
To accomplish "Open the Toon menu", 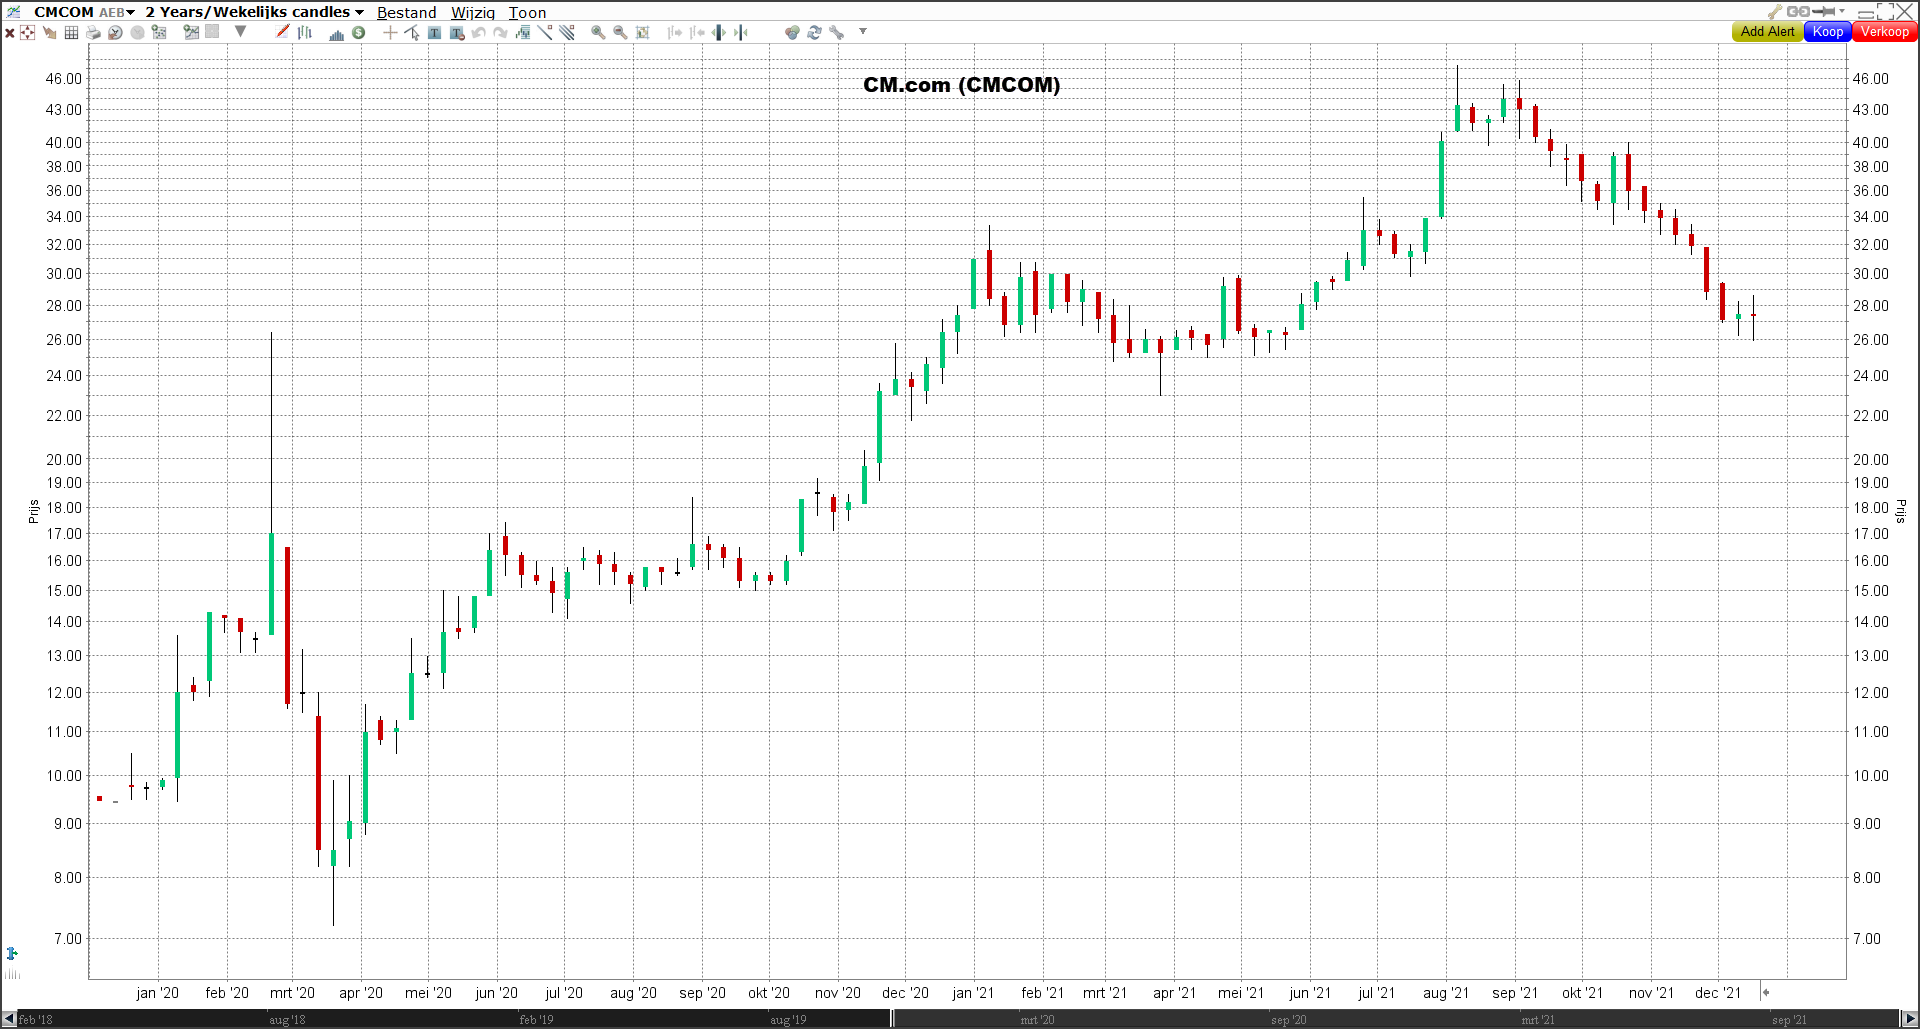I will point(527,13).
